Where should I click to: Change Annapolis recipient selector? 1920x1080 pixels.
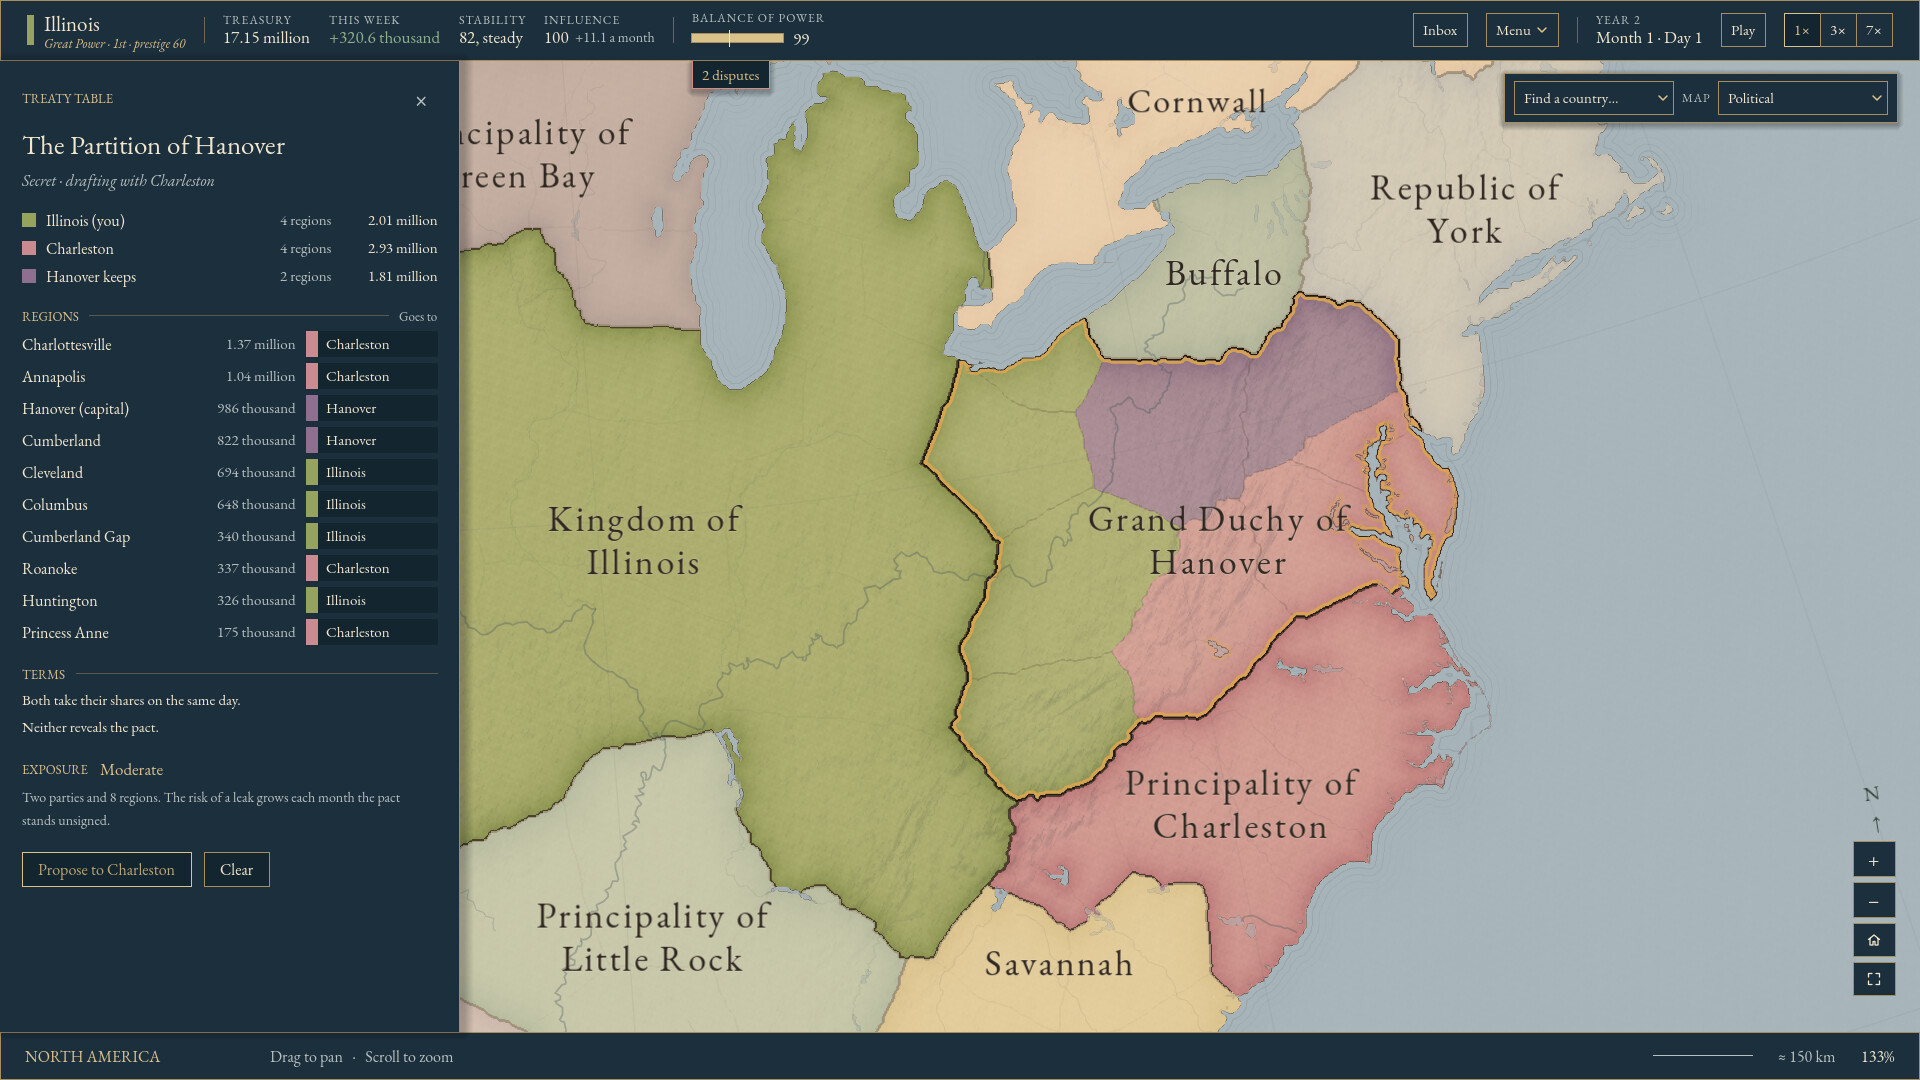(x=372, y=376)
